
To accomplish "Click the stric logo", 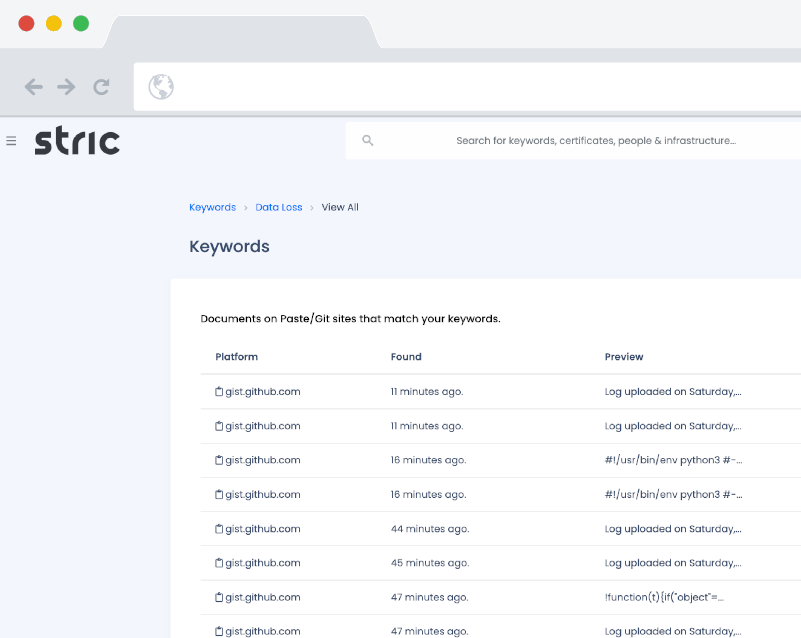I will coord(77,141).
